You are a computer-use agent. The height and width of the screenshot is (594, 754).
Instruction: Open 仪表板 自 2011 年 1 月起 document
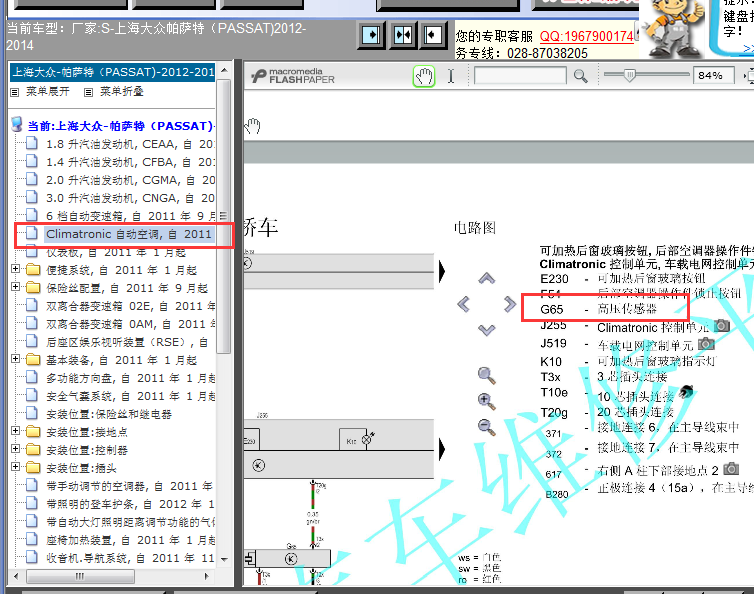pyautogui.click(x=116, y=253)
